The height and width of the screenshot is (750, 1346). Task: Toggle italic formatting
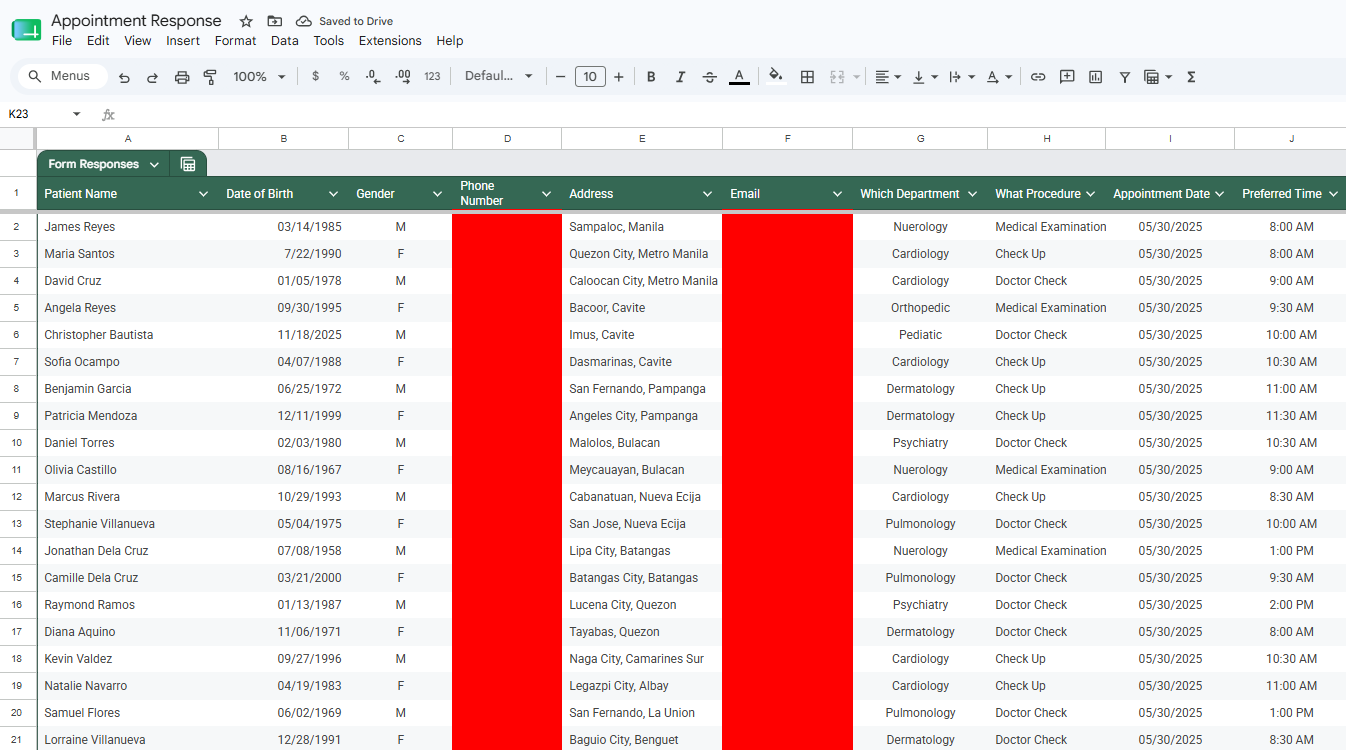pyautogui.click(x=681, y=77)
